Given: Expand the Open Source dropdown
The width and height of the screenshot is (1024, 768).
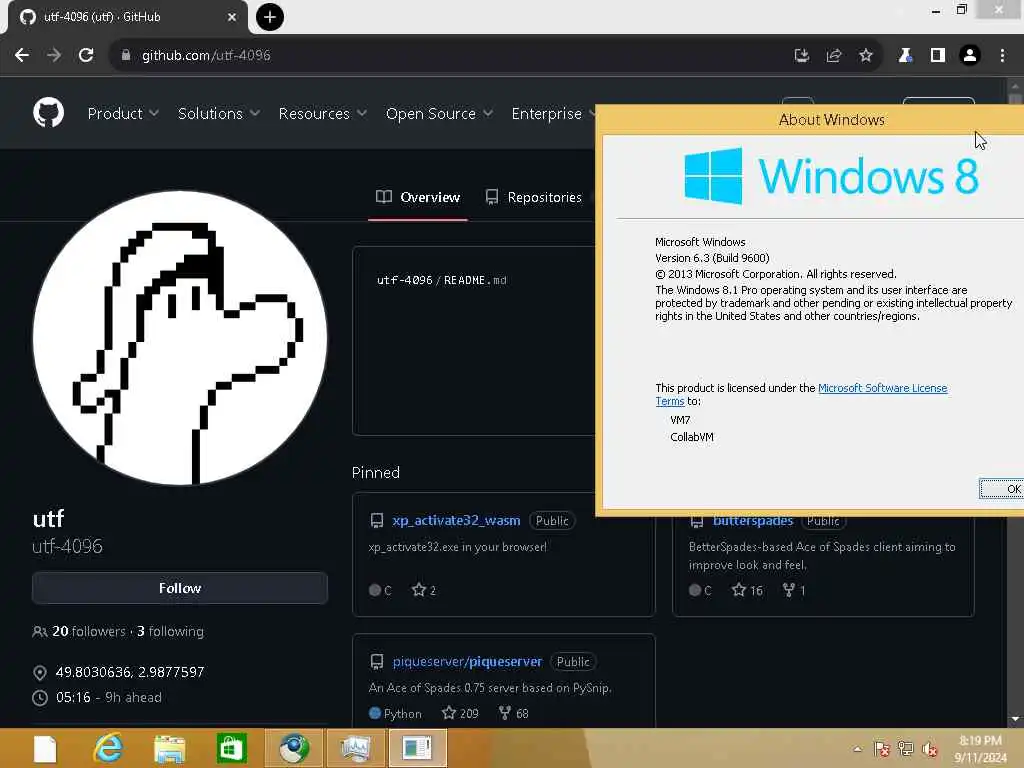Looking at the screenshot, I should click(439, 114).
